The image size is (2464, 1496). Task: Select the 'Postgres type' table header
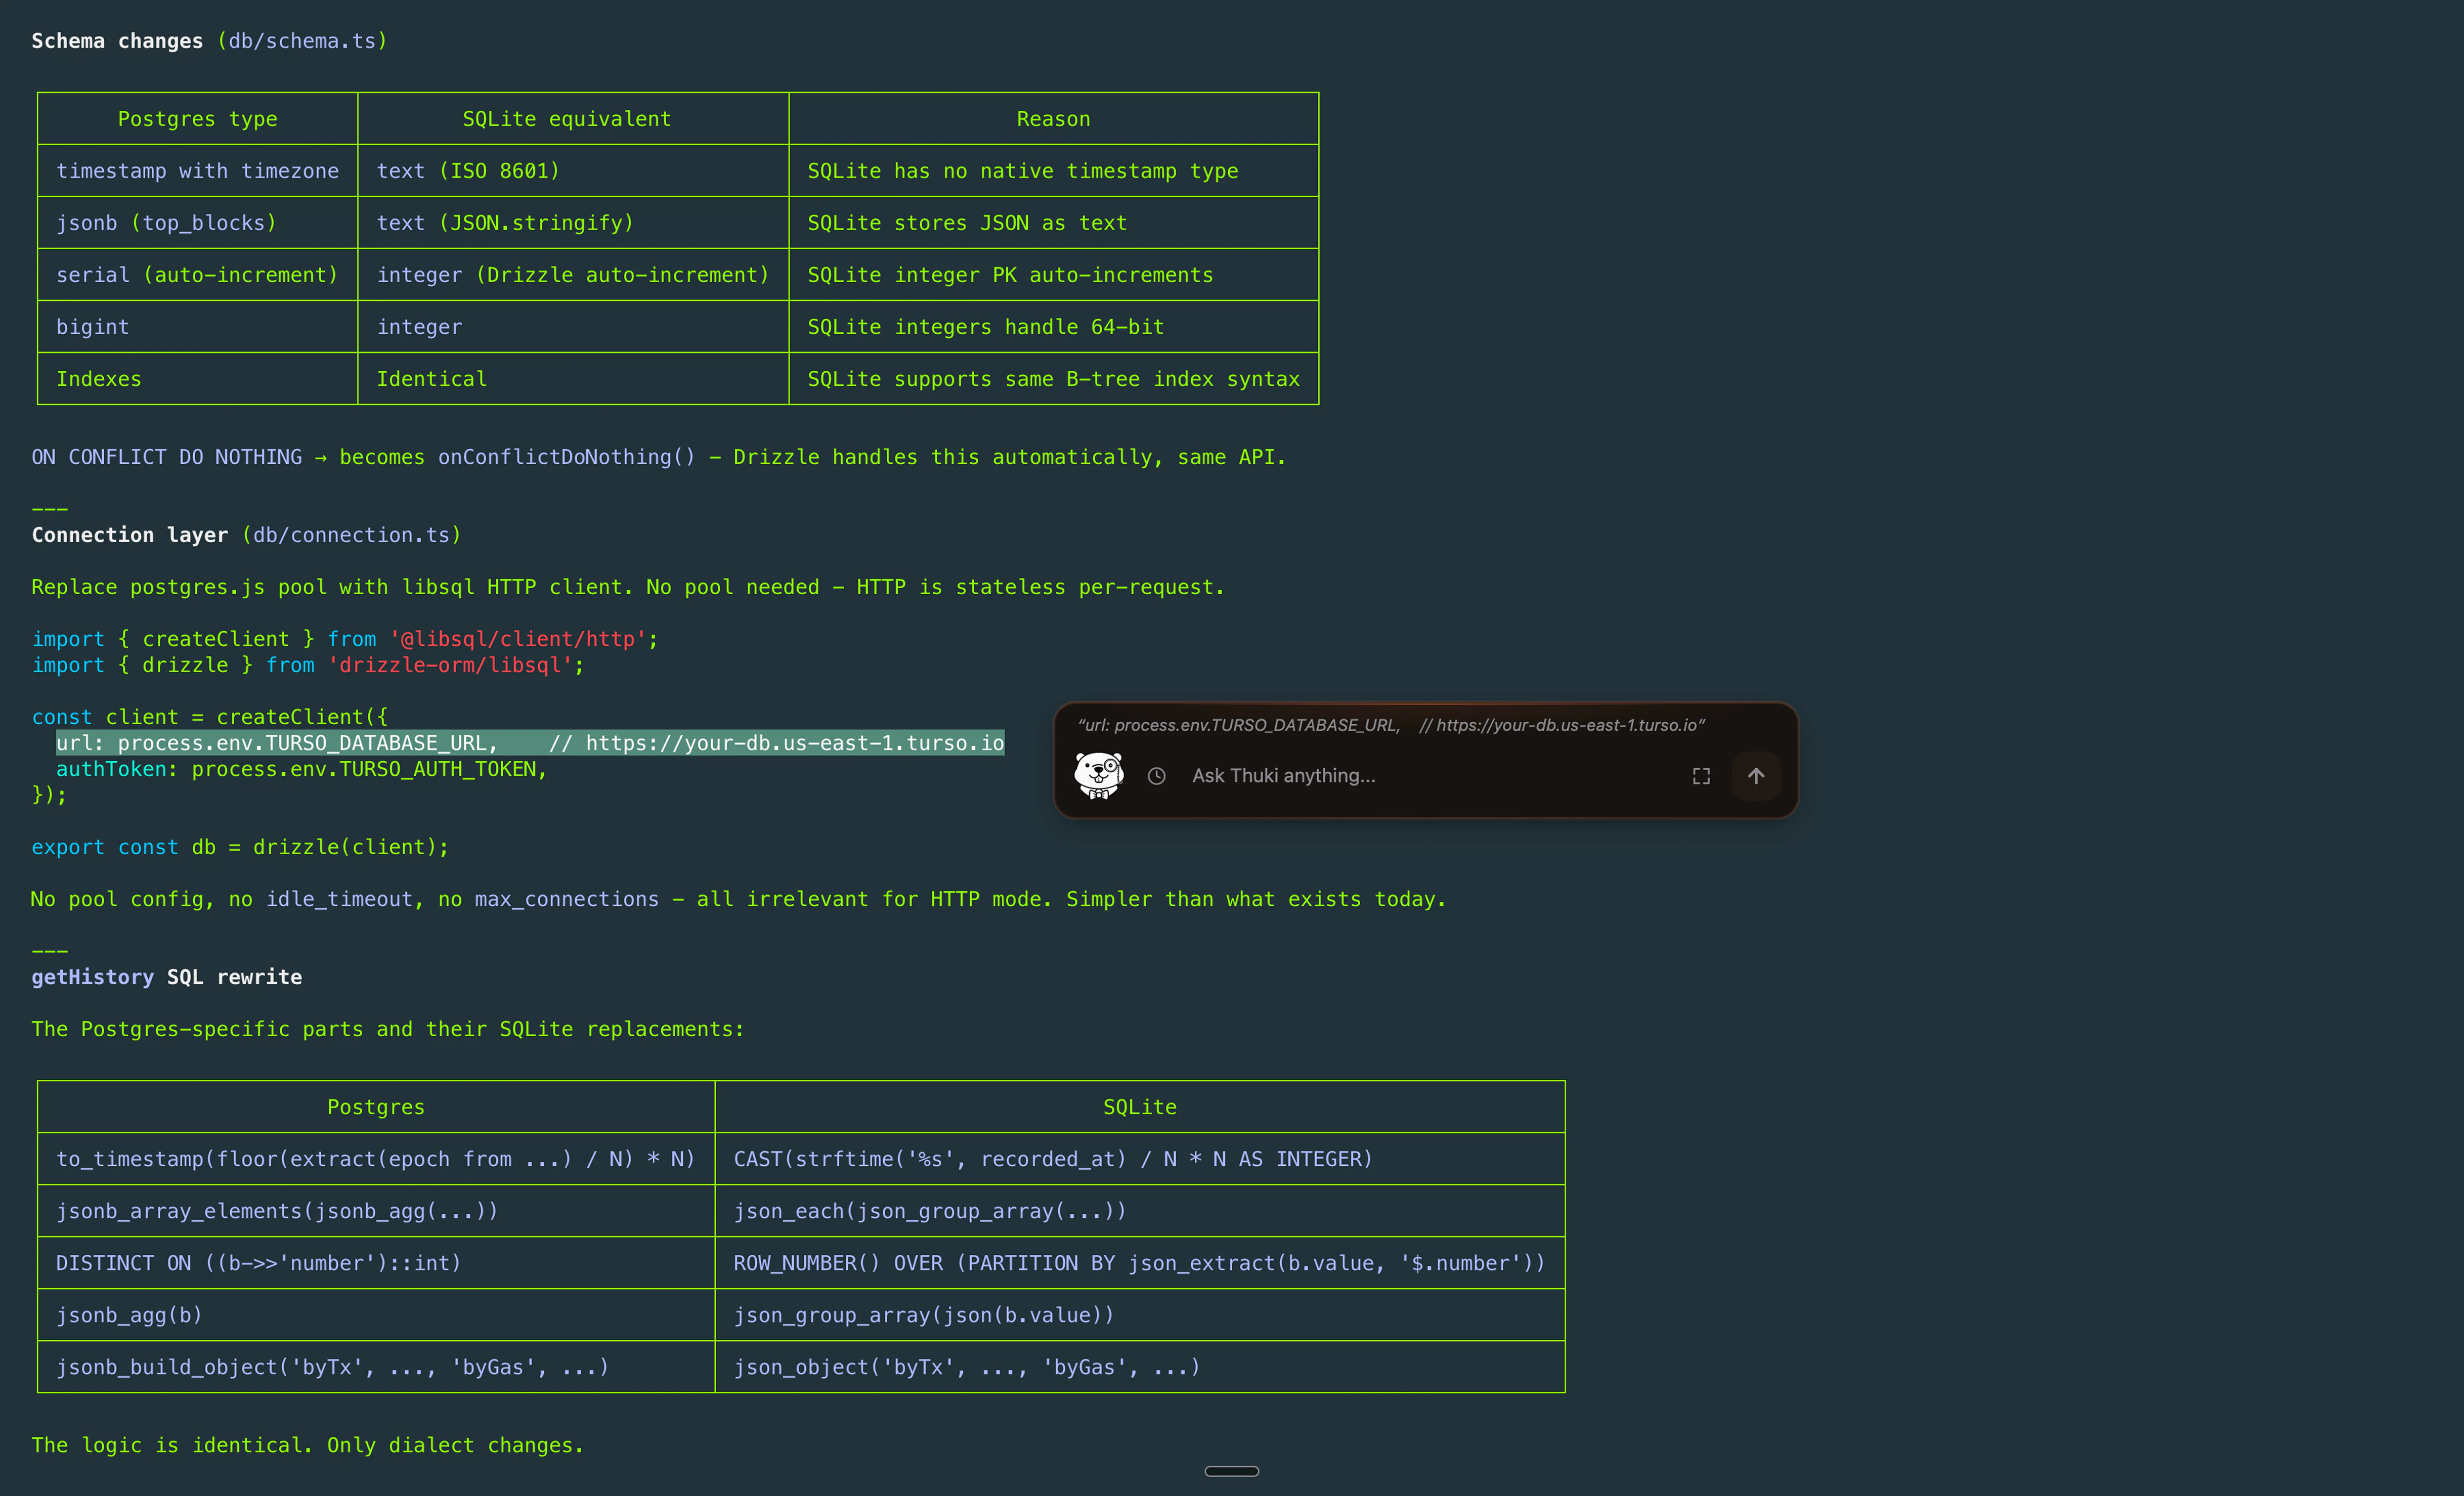pyautogui.click(x=197, y=118)
